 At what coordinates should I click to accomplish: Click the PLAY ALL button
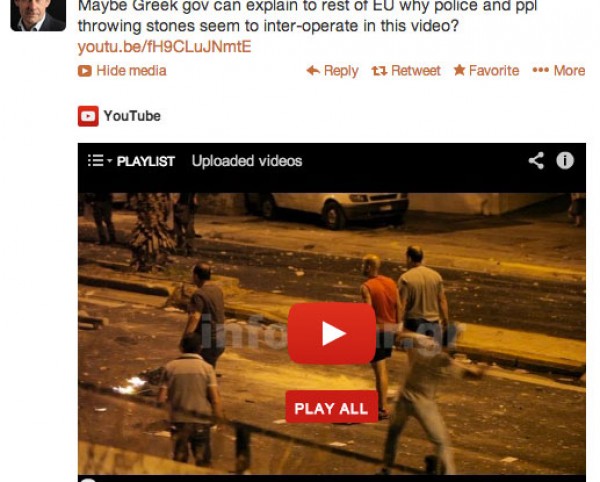(332, 408)
